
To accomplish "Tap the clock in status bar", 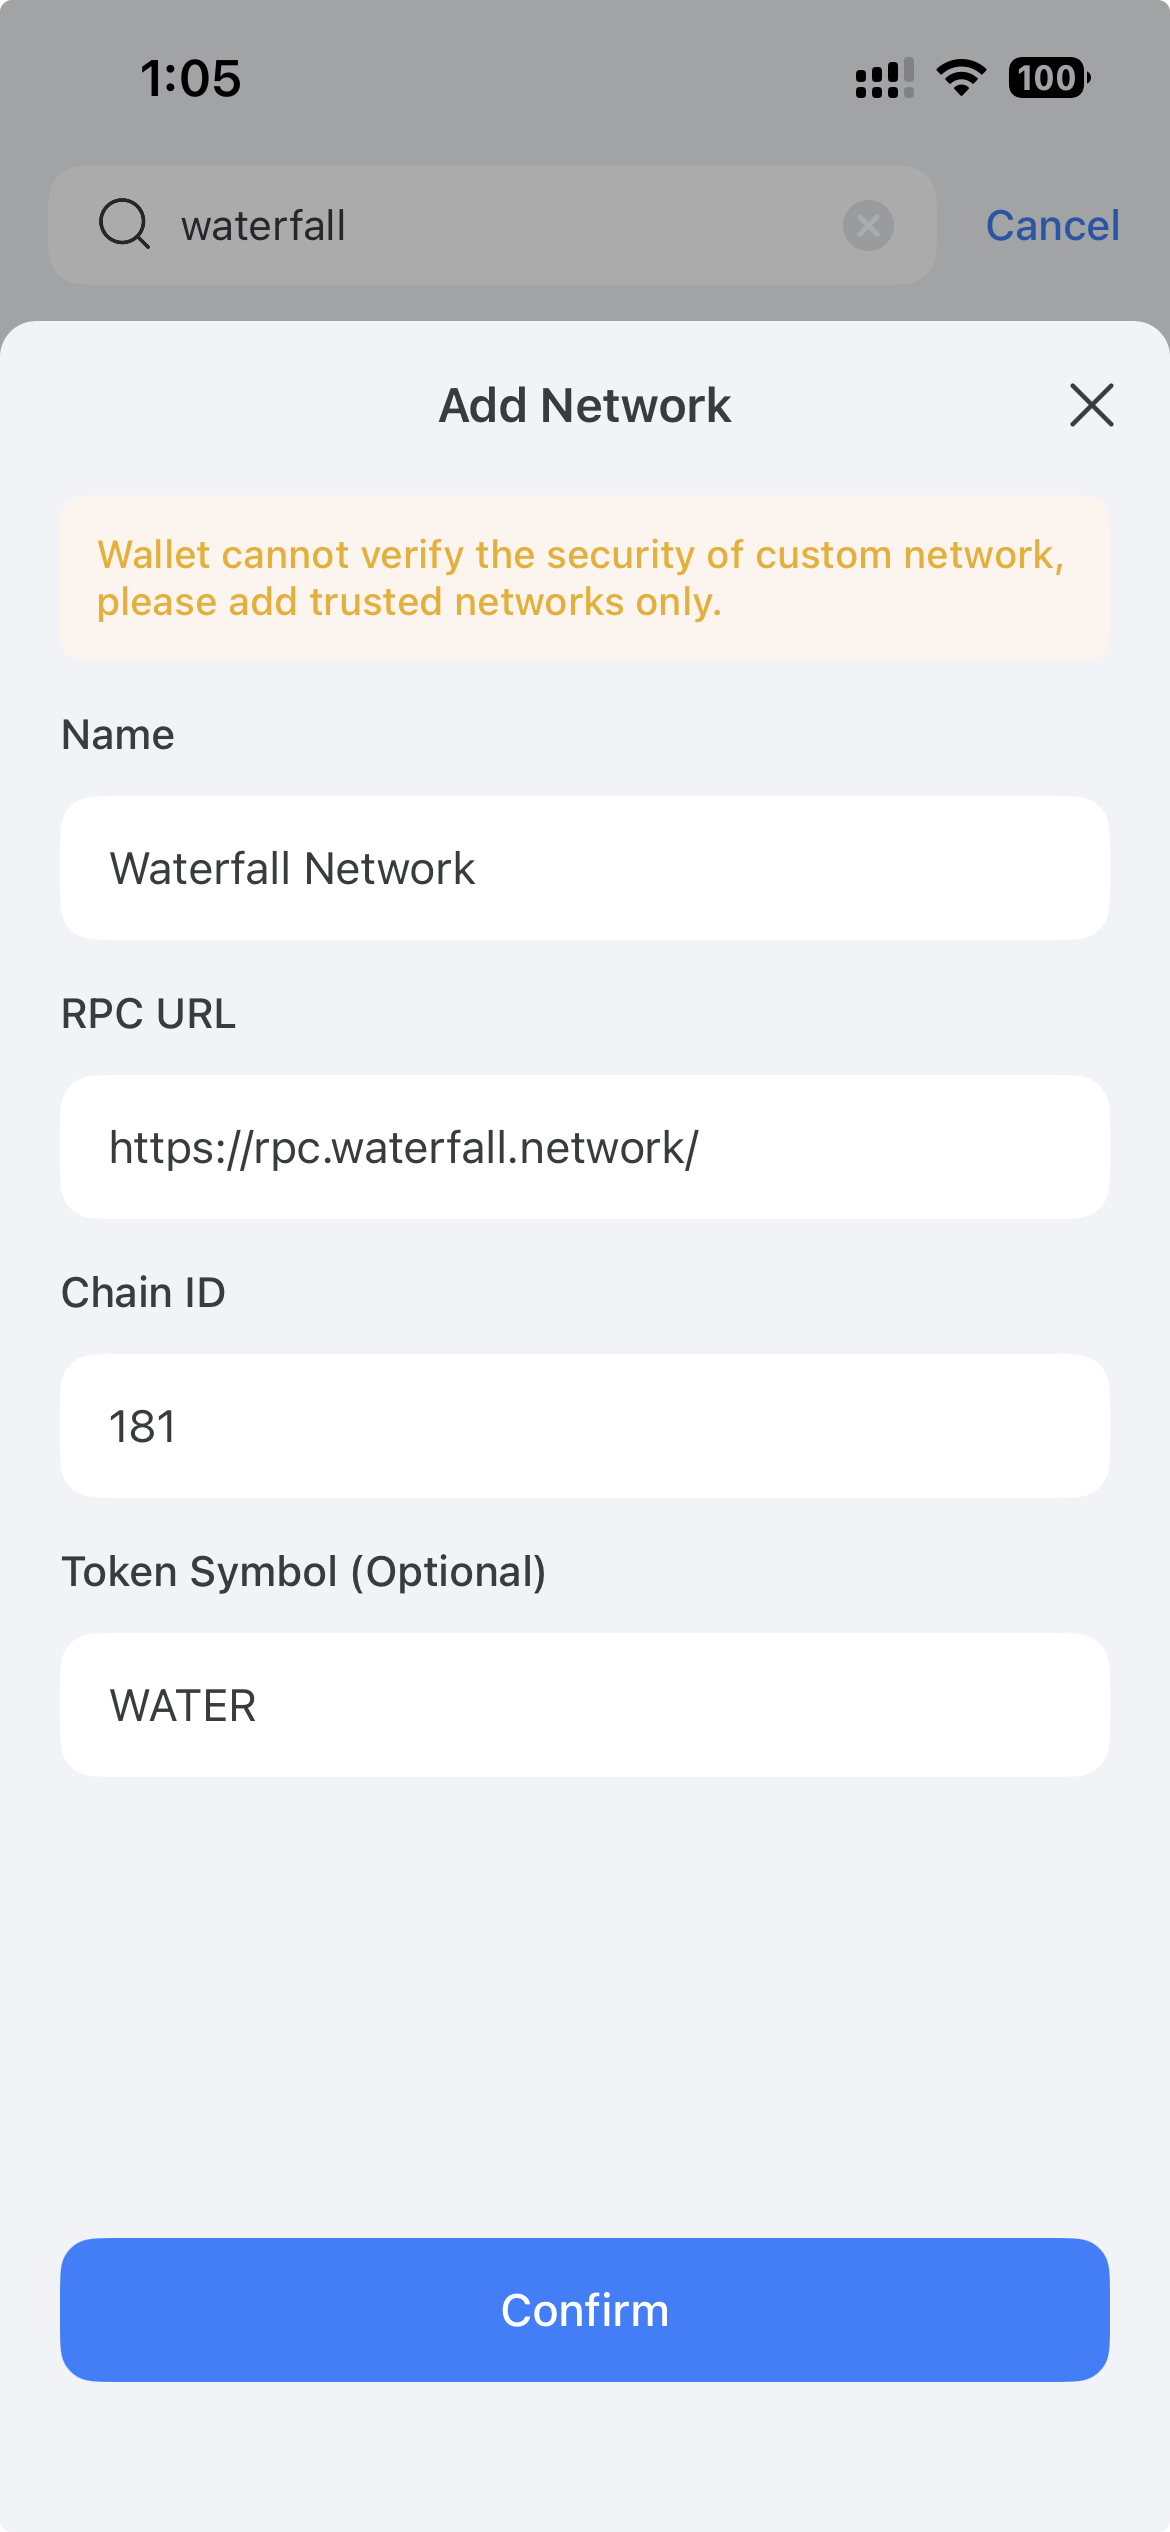I will 190,78.
